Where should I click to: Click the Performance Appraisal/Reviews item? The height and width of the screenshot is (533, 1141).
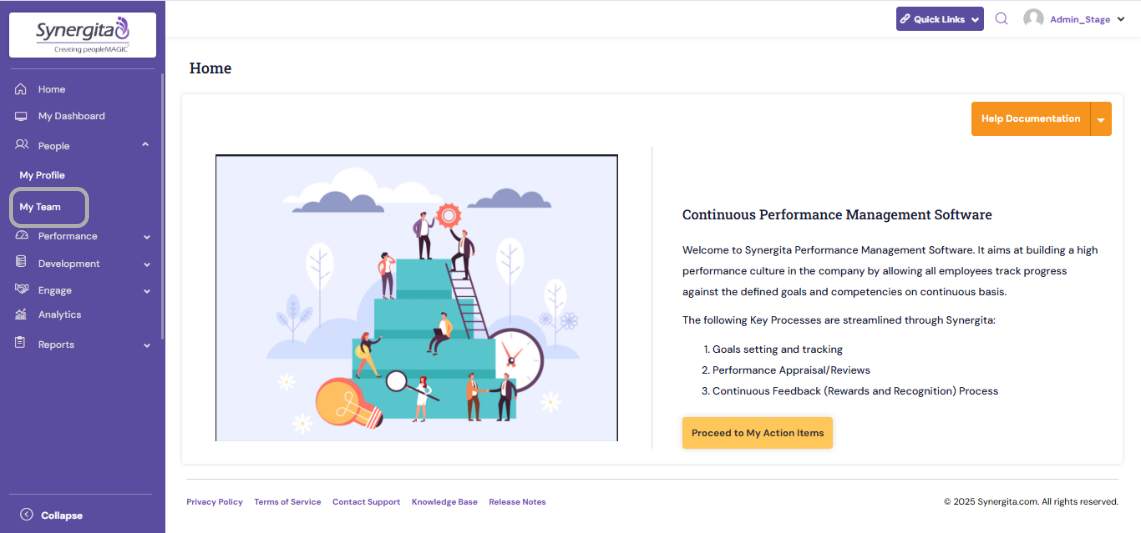(x=791, y=370)
